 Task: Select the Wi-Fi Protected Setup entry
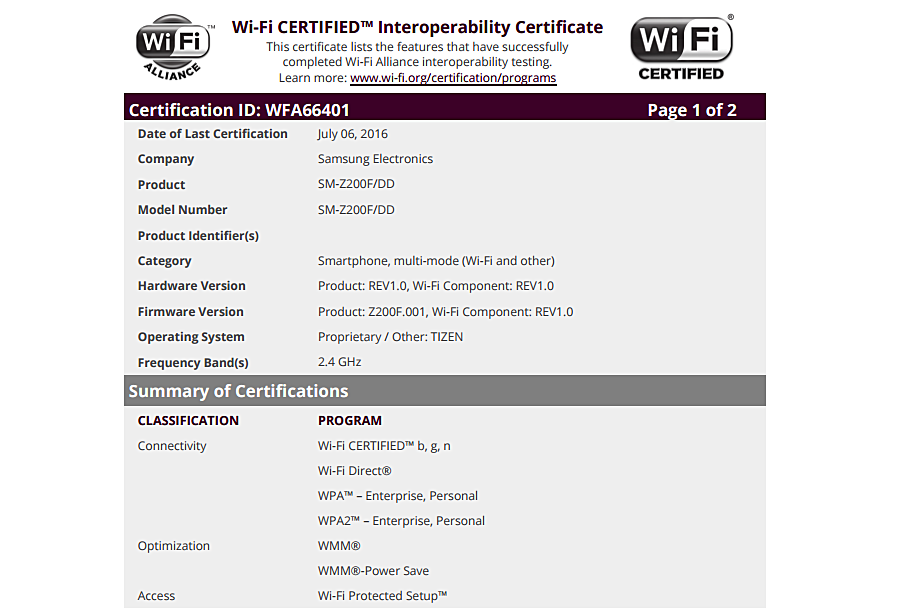click(x=382, y=596)
